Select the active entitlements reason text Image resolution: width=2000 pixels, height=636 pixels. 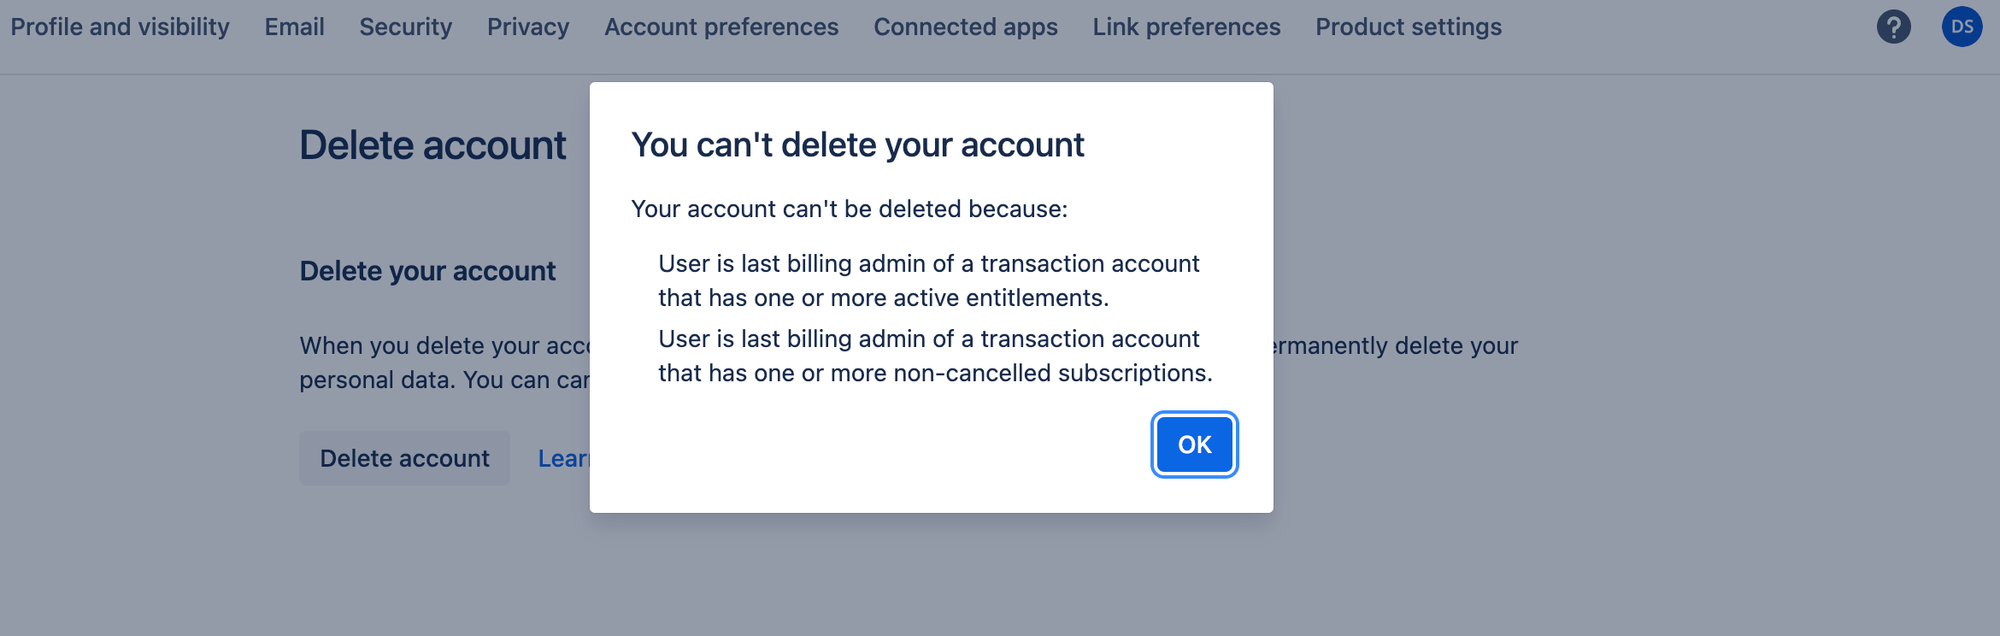[928, 281]
